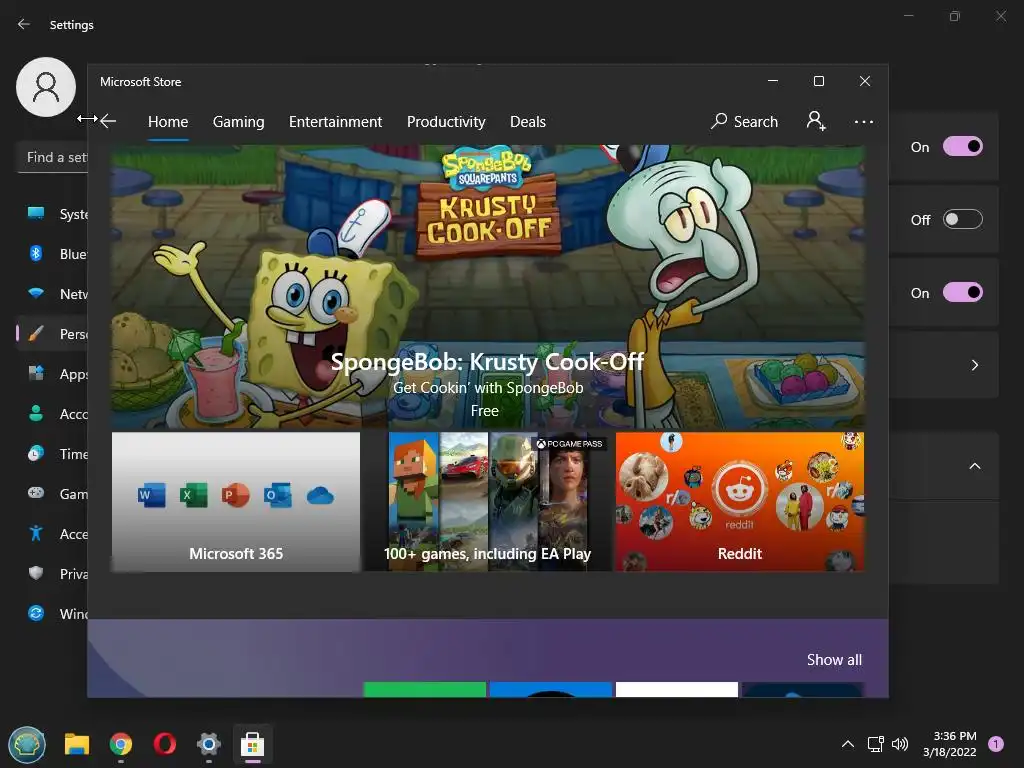Screen dimensions: 1024x768
Task: Click the Microsoft Store taskbar icon
Action: tap(253, 744)
